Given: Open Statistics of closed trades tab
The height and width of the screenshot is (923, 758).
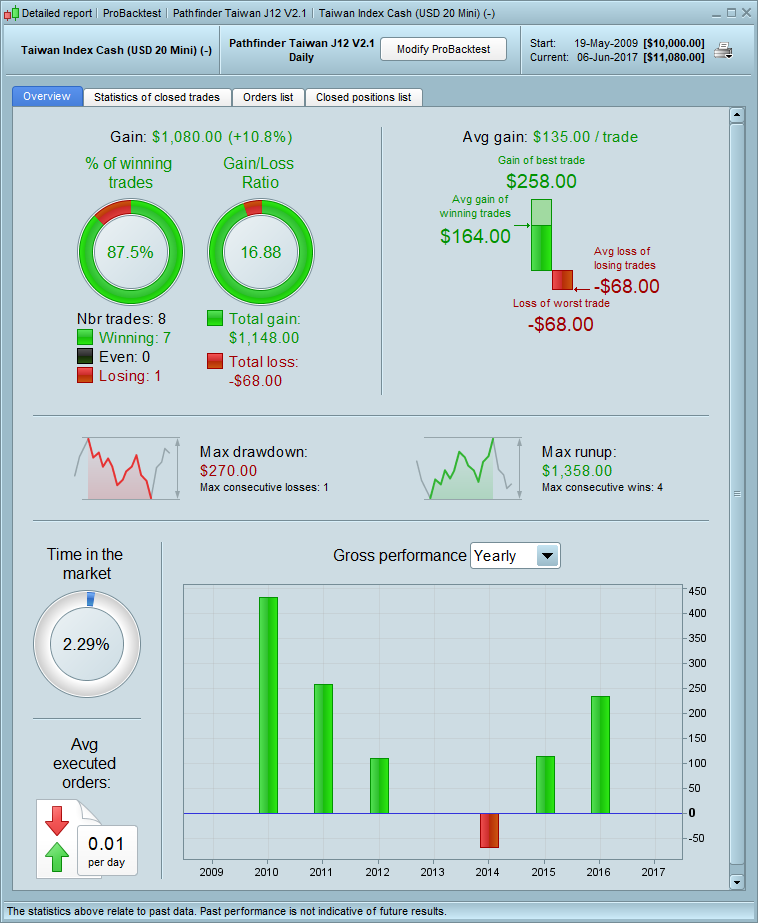Looking at the screenshot, I should click(157, 97).
